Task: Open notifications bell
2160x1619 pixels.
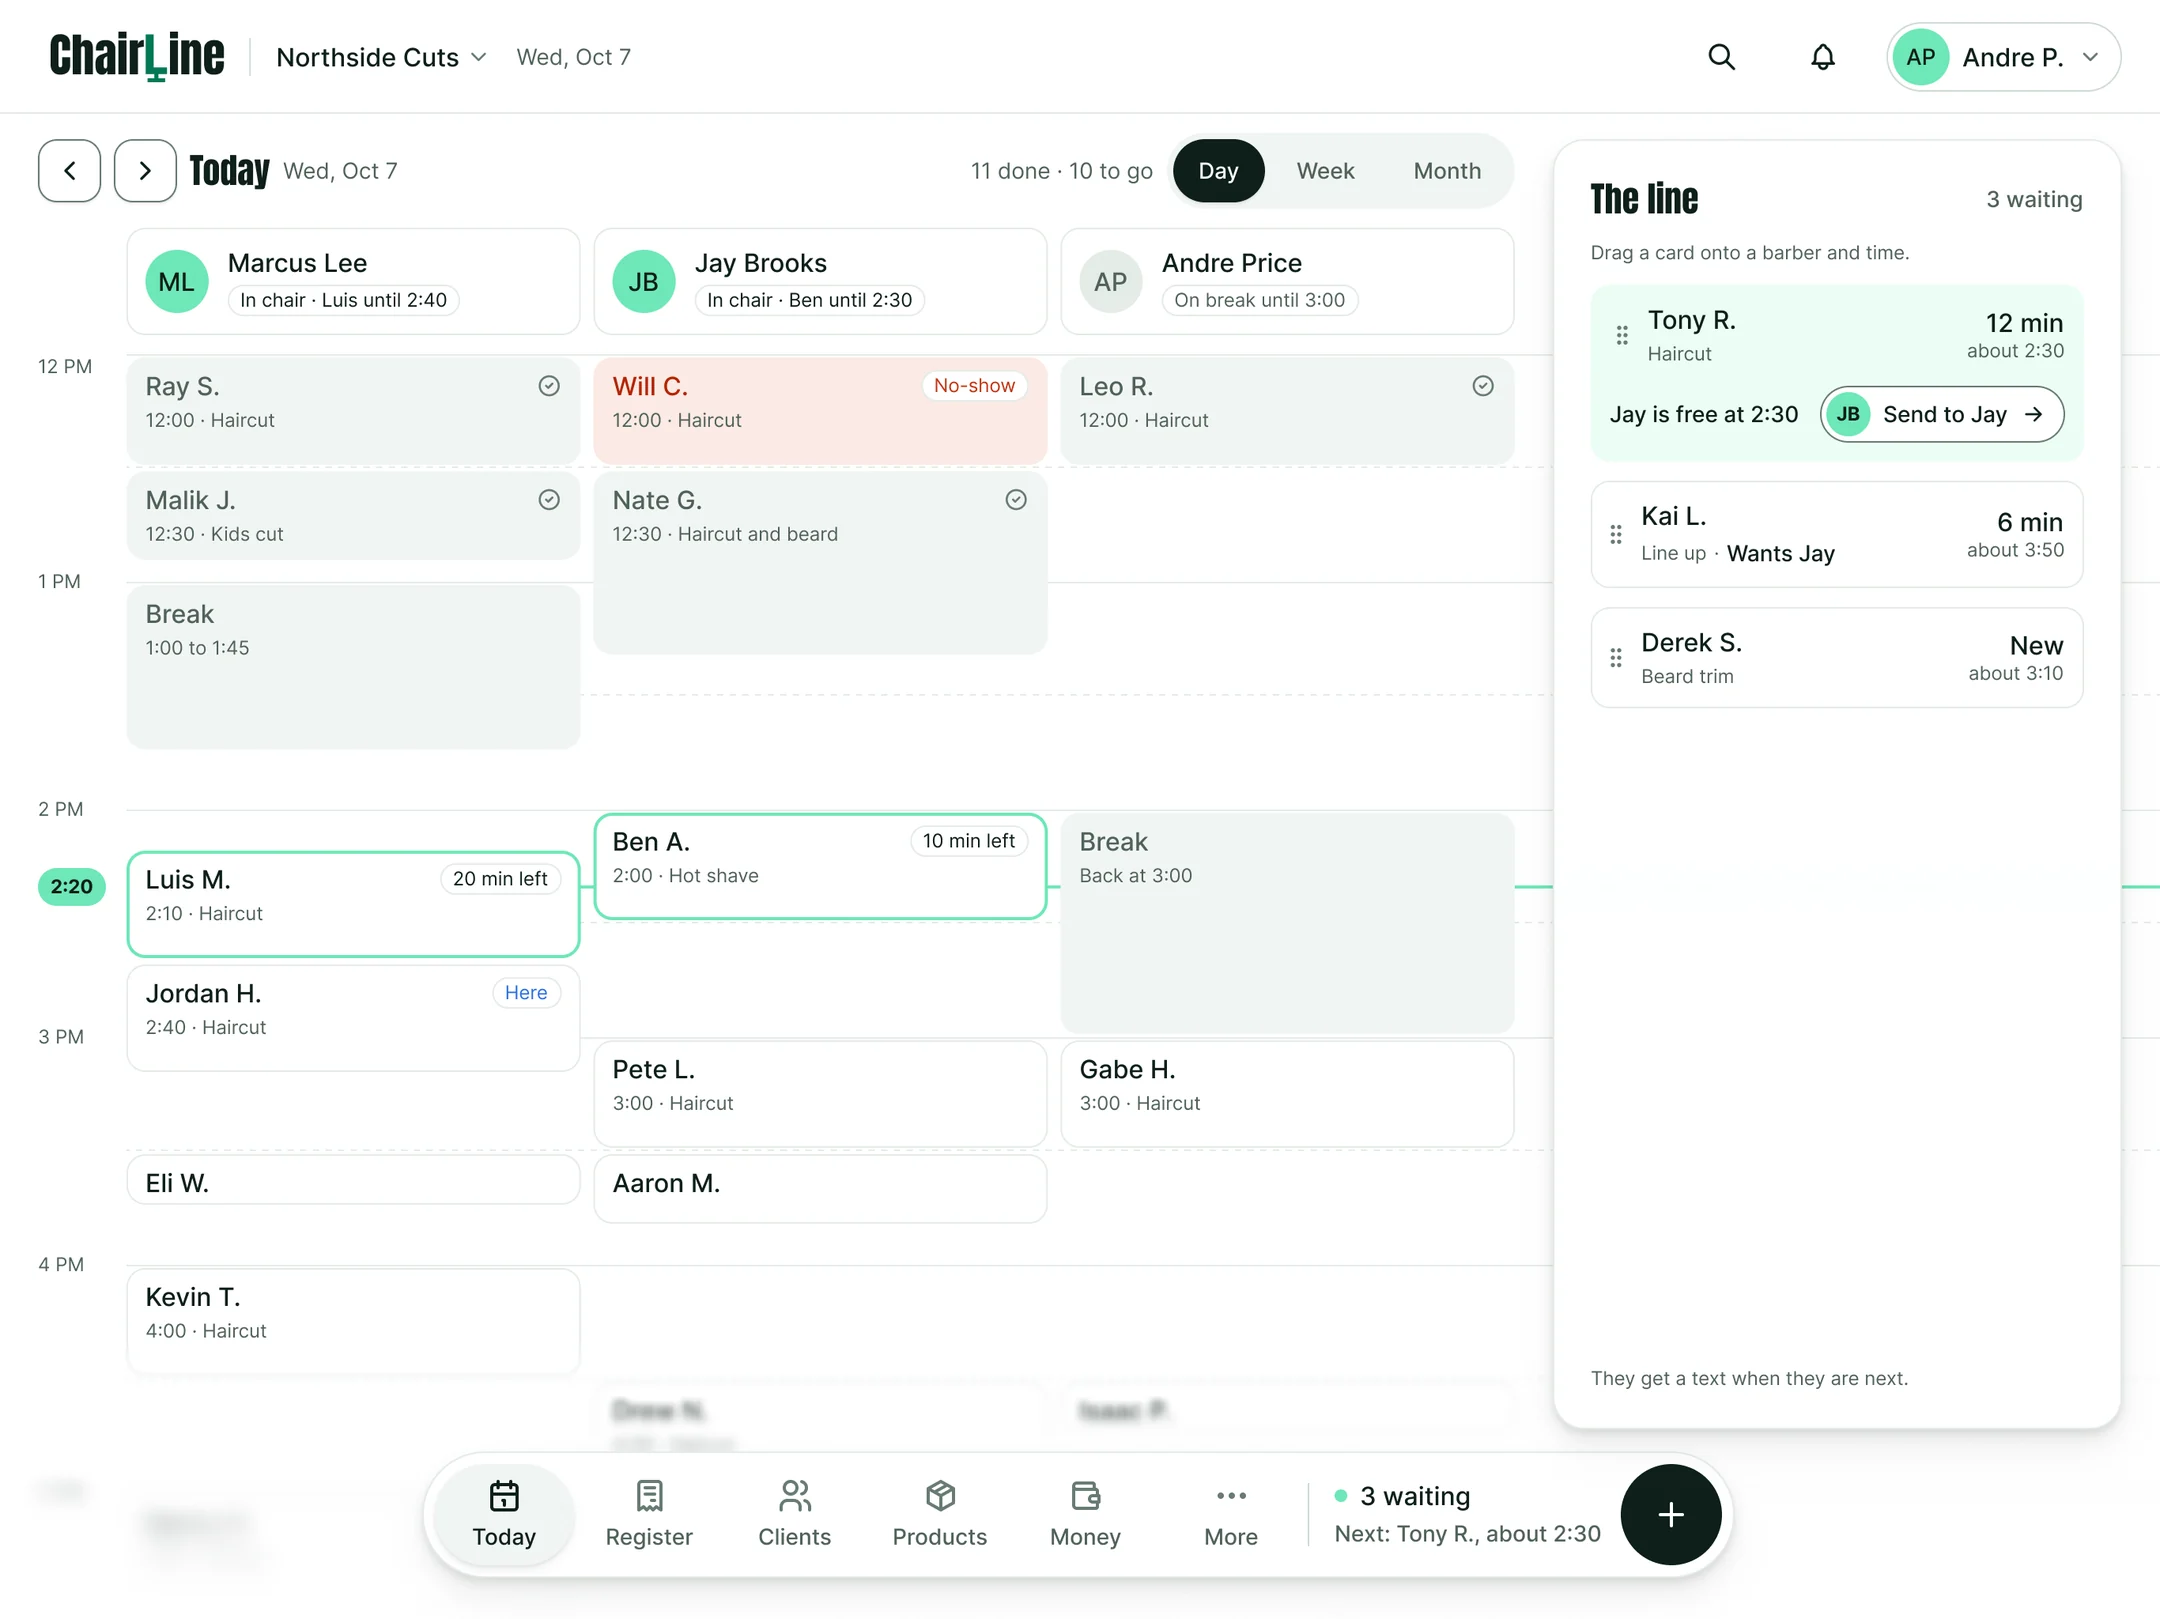Action: (x=1822, y=57)
